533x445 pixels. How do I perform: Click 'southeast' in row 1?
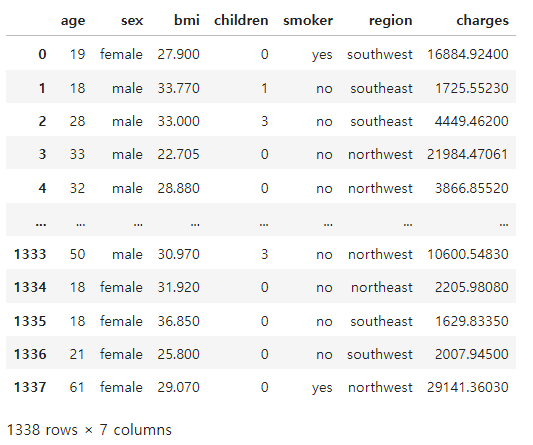pos(381,88)
